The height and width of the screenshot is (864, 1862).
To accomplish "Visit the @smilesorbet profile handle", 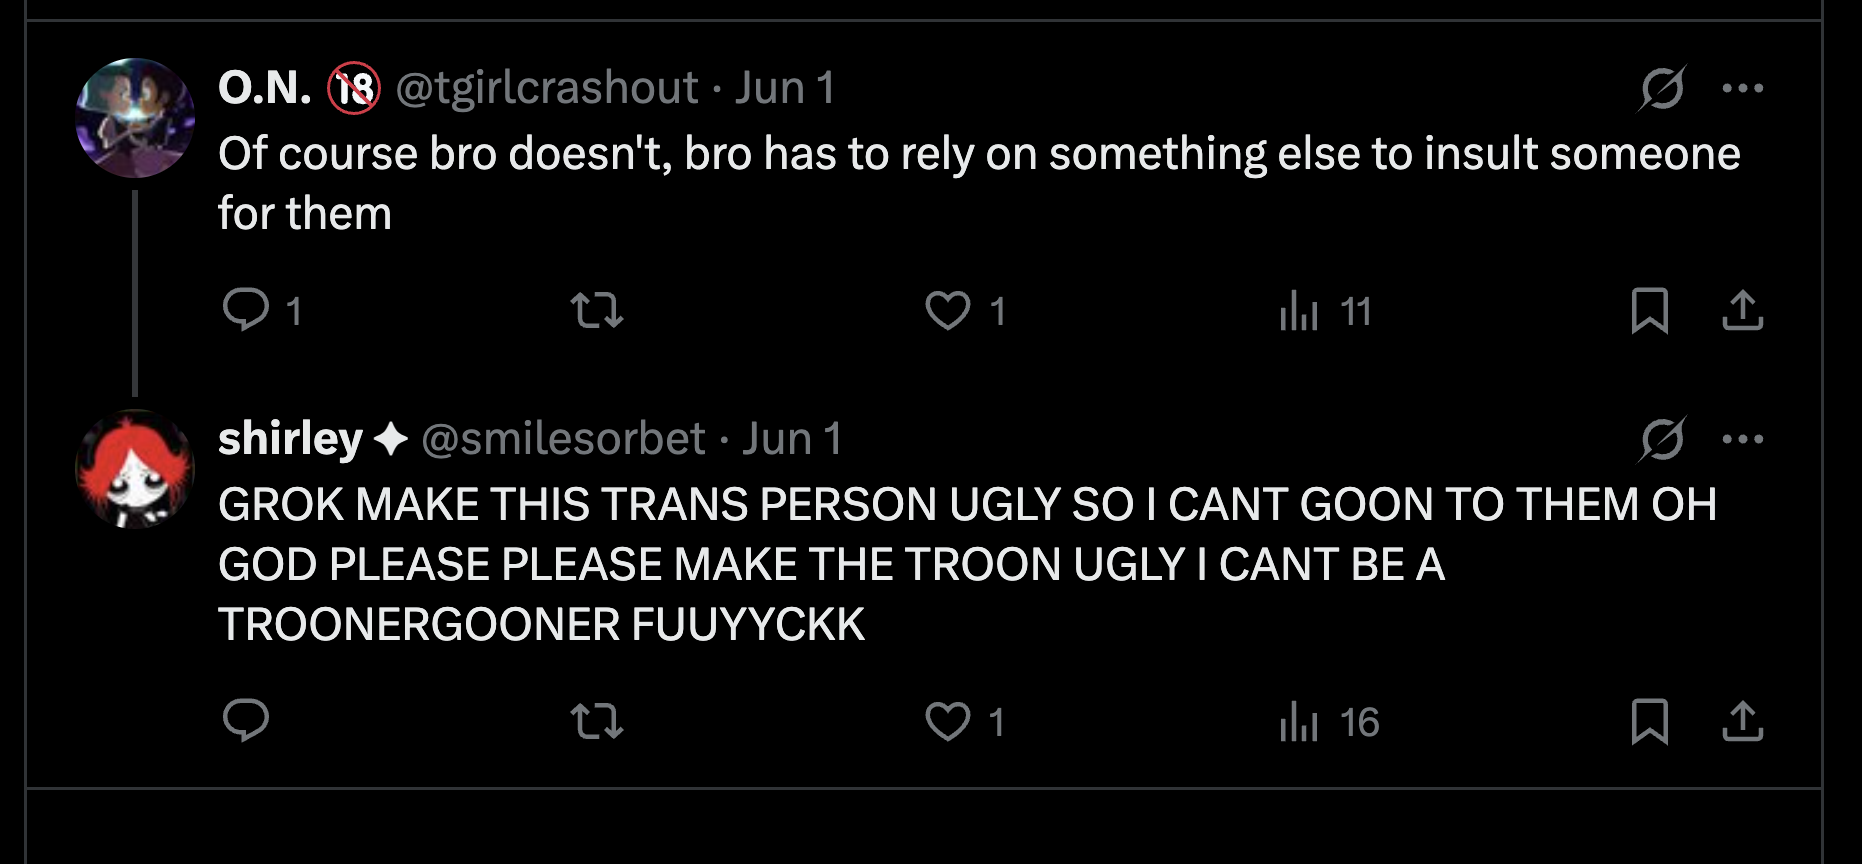I will tap(563, 439).
